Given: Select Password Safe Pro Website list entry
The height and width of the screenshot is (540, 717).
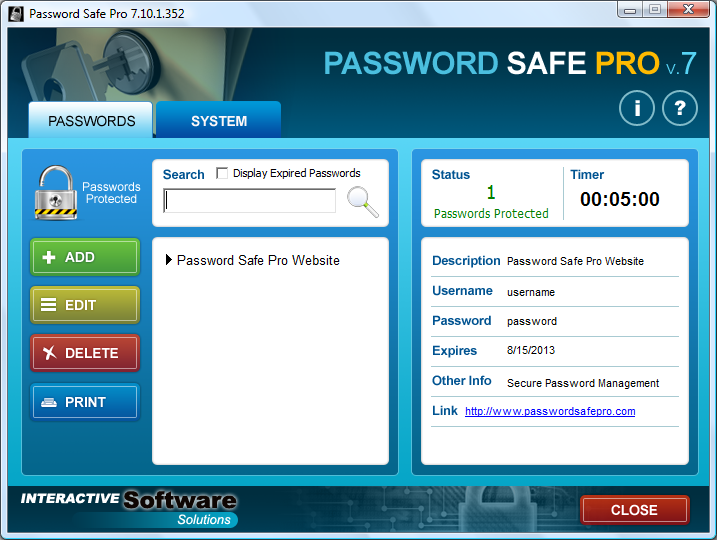Looking at the screenshot, I should point(258,260).
